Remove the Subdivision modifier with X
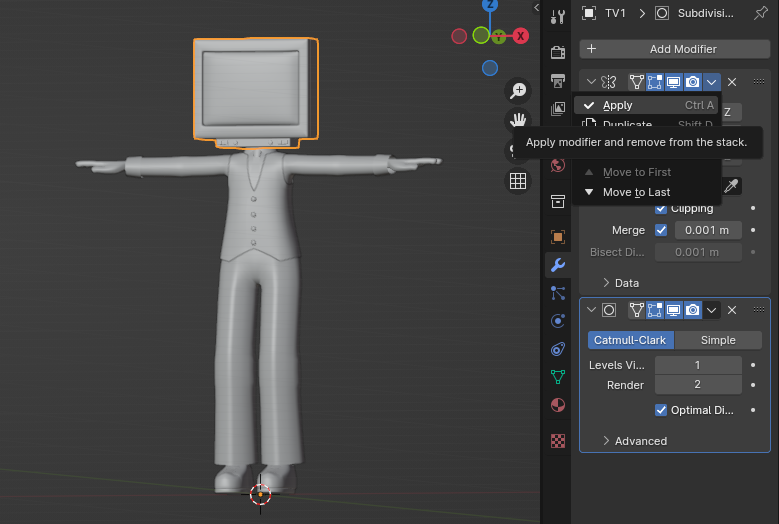779x524 pixels. click(732, 310)
